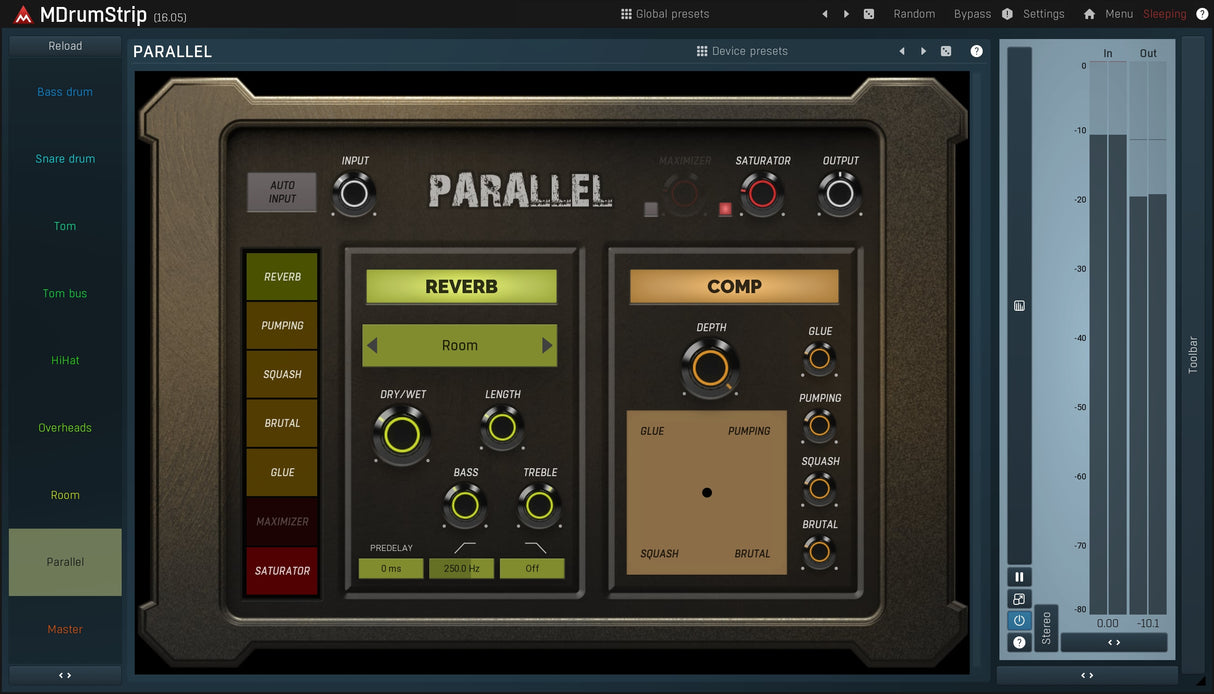
Task: Click the reverb Dry/Wet knob
Action: 401,435
